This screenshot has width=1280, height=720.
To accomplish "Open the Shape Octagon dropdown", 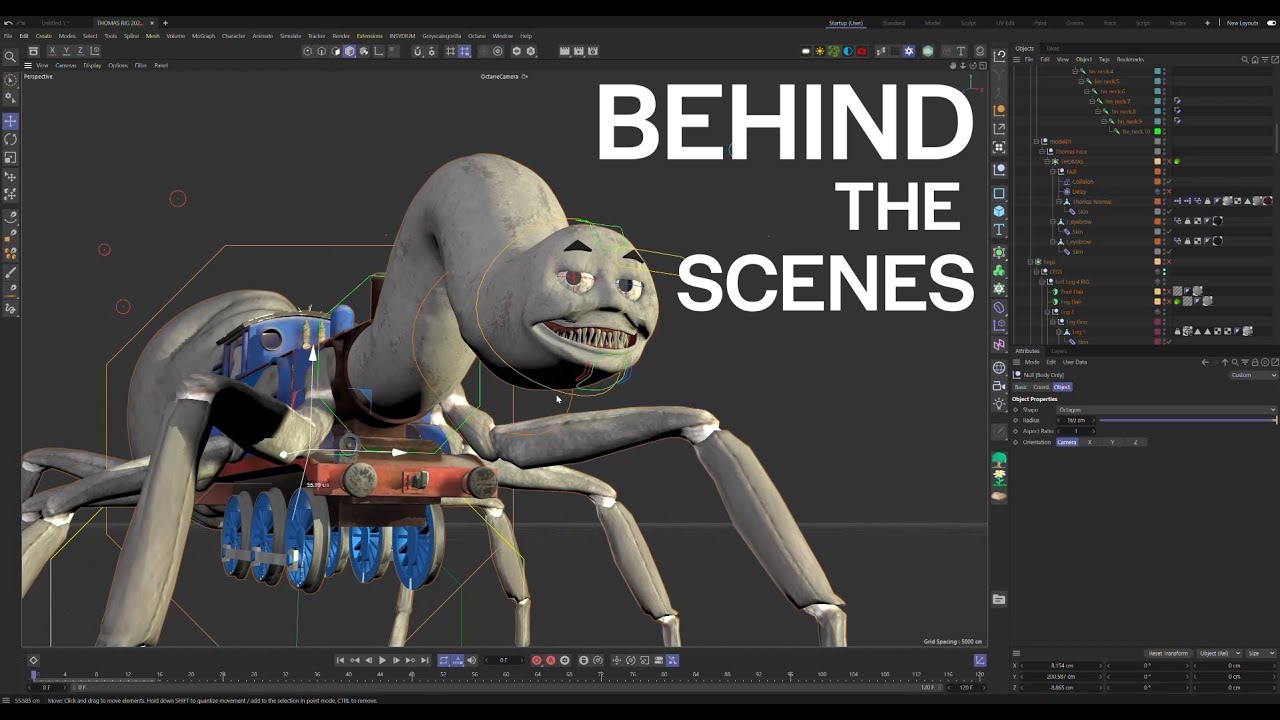I will [x=1166, y=410].
